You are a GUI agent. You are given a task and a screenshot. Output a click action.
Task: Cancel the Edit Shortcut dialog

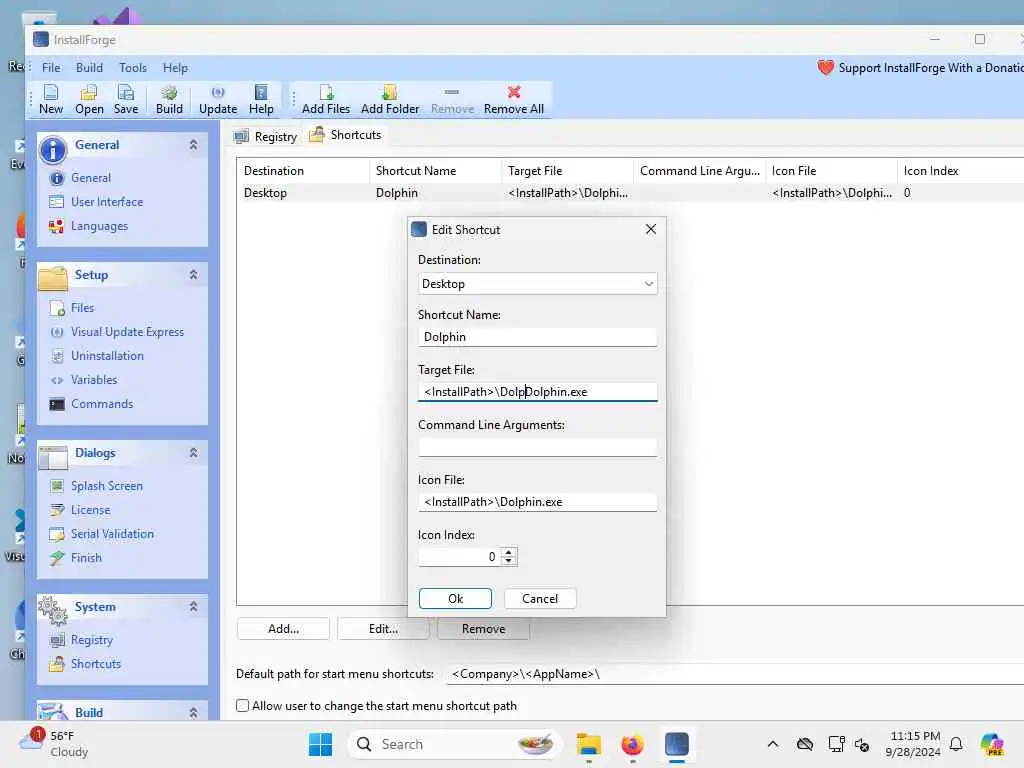[x=539, y=599]
